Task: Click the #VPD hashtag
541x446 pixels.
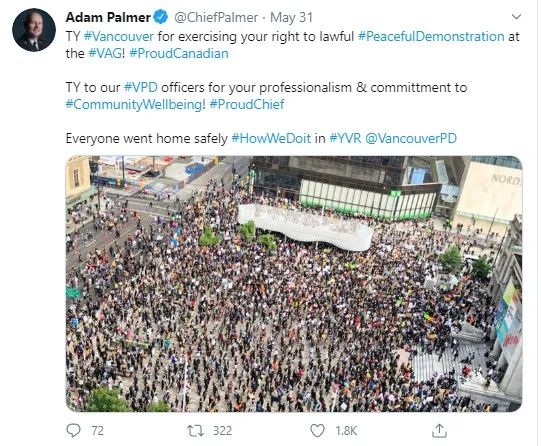Action: (141, 87)
